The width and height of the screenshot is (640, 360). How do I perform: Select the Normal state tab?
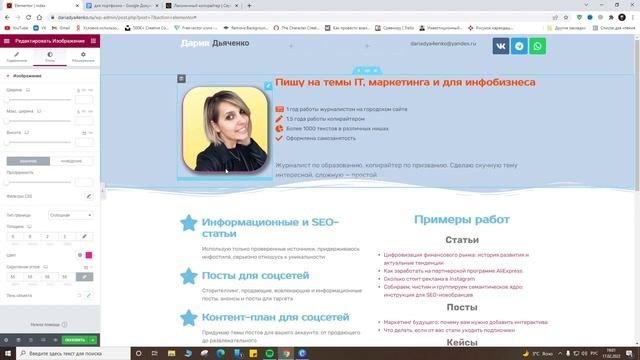[28, 161]
